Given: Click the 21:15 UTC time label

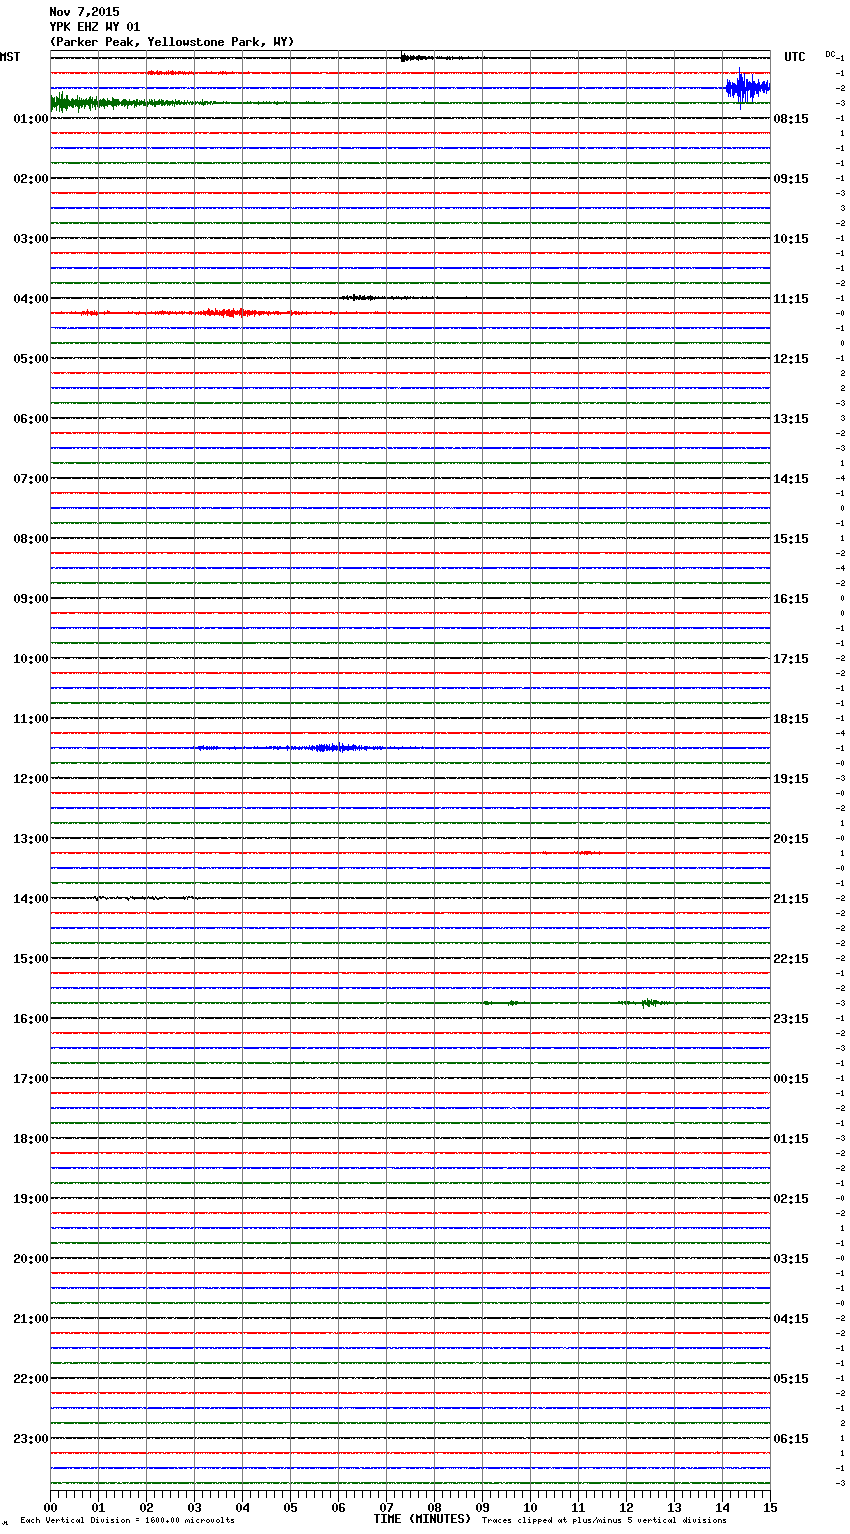Looking at the screenshot, I should point(791,898).
